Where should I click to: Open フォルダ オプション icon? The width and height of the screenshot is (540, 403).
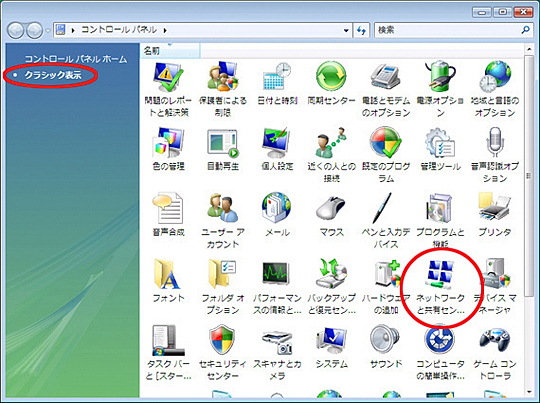click(x=222, y=274)
